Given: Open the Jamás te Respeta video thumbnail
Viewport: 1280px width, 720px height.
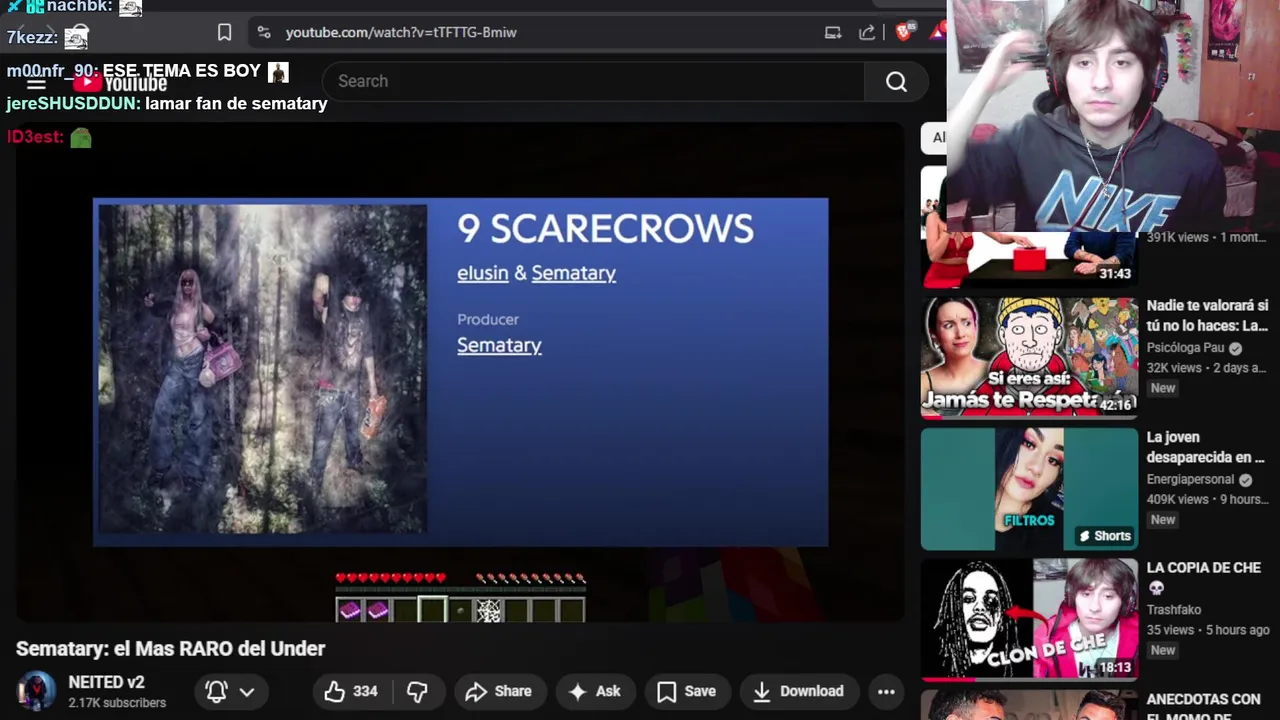Looking at the screenshot, I should coord(1029,357).
